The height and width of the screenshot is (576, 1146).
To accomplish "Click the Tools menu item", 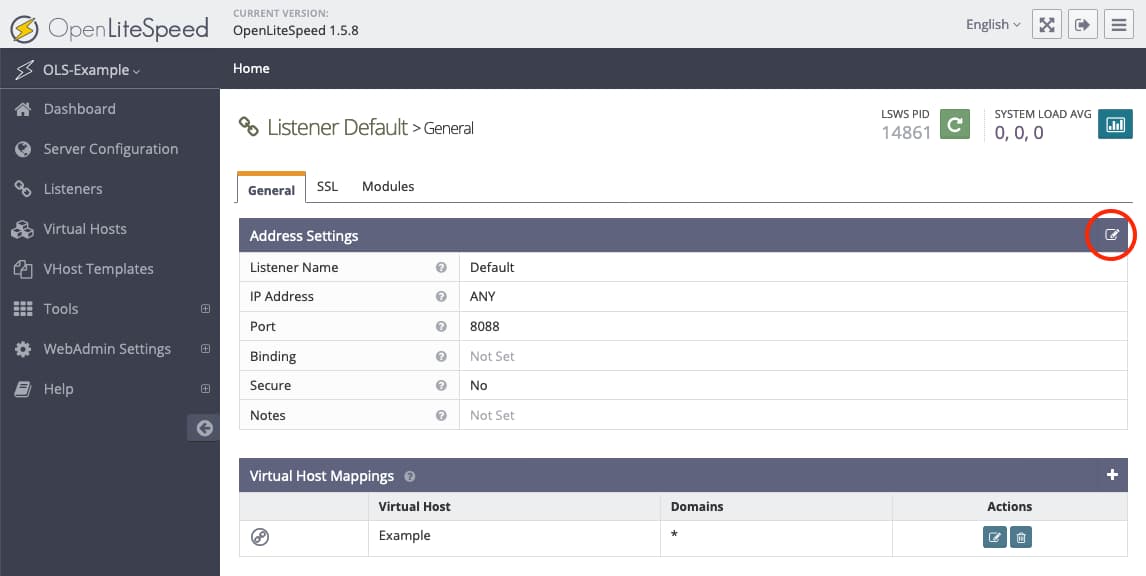I will [61, 308].
